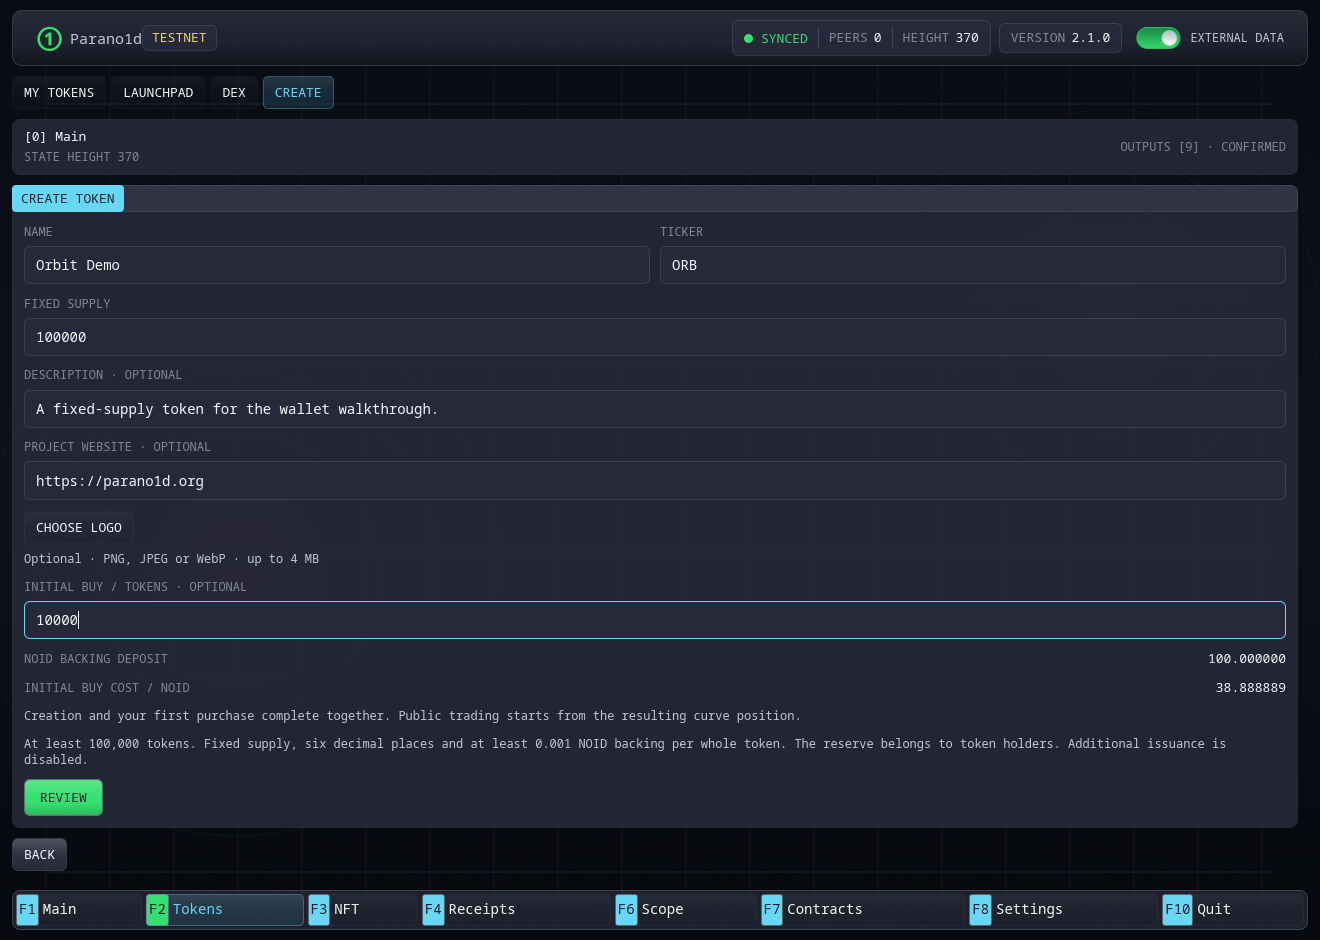Edit the Ticker field ORB

[x=973, y=265]
